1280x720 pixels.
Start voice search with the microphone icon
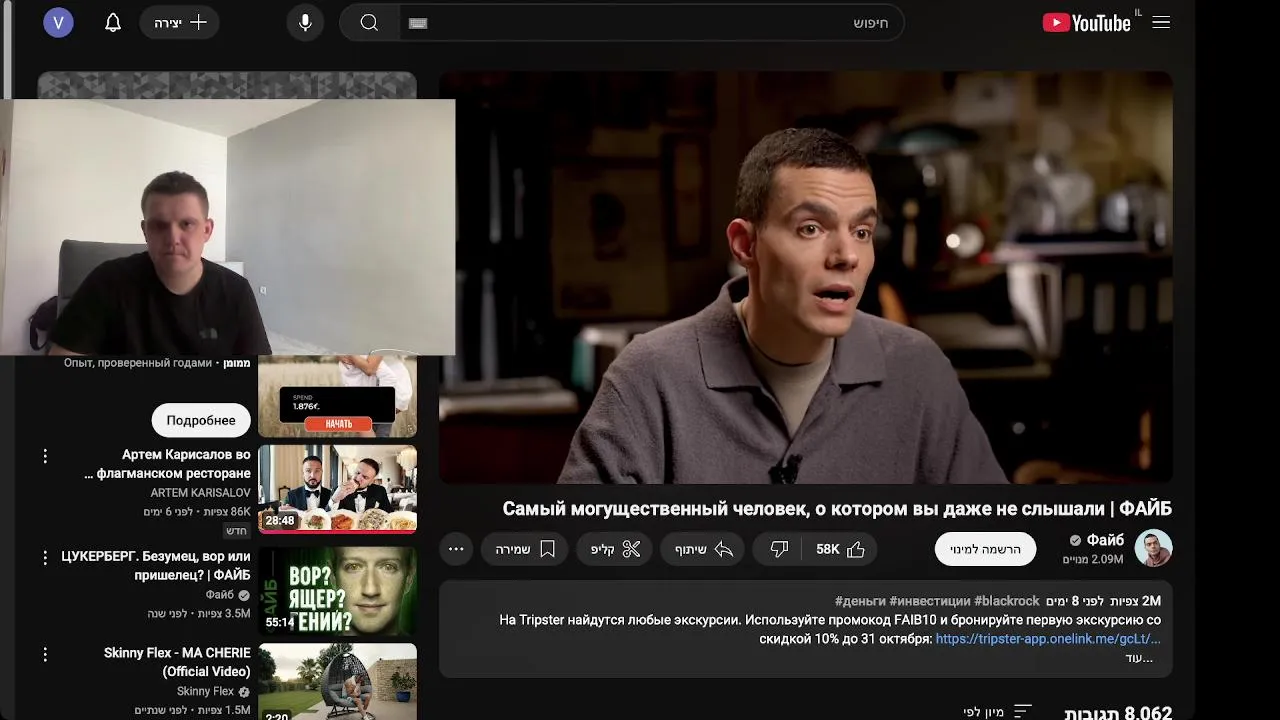pyautogui.click(x=305, y=22)
